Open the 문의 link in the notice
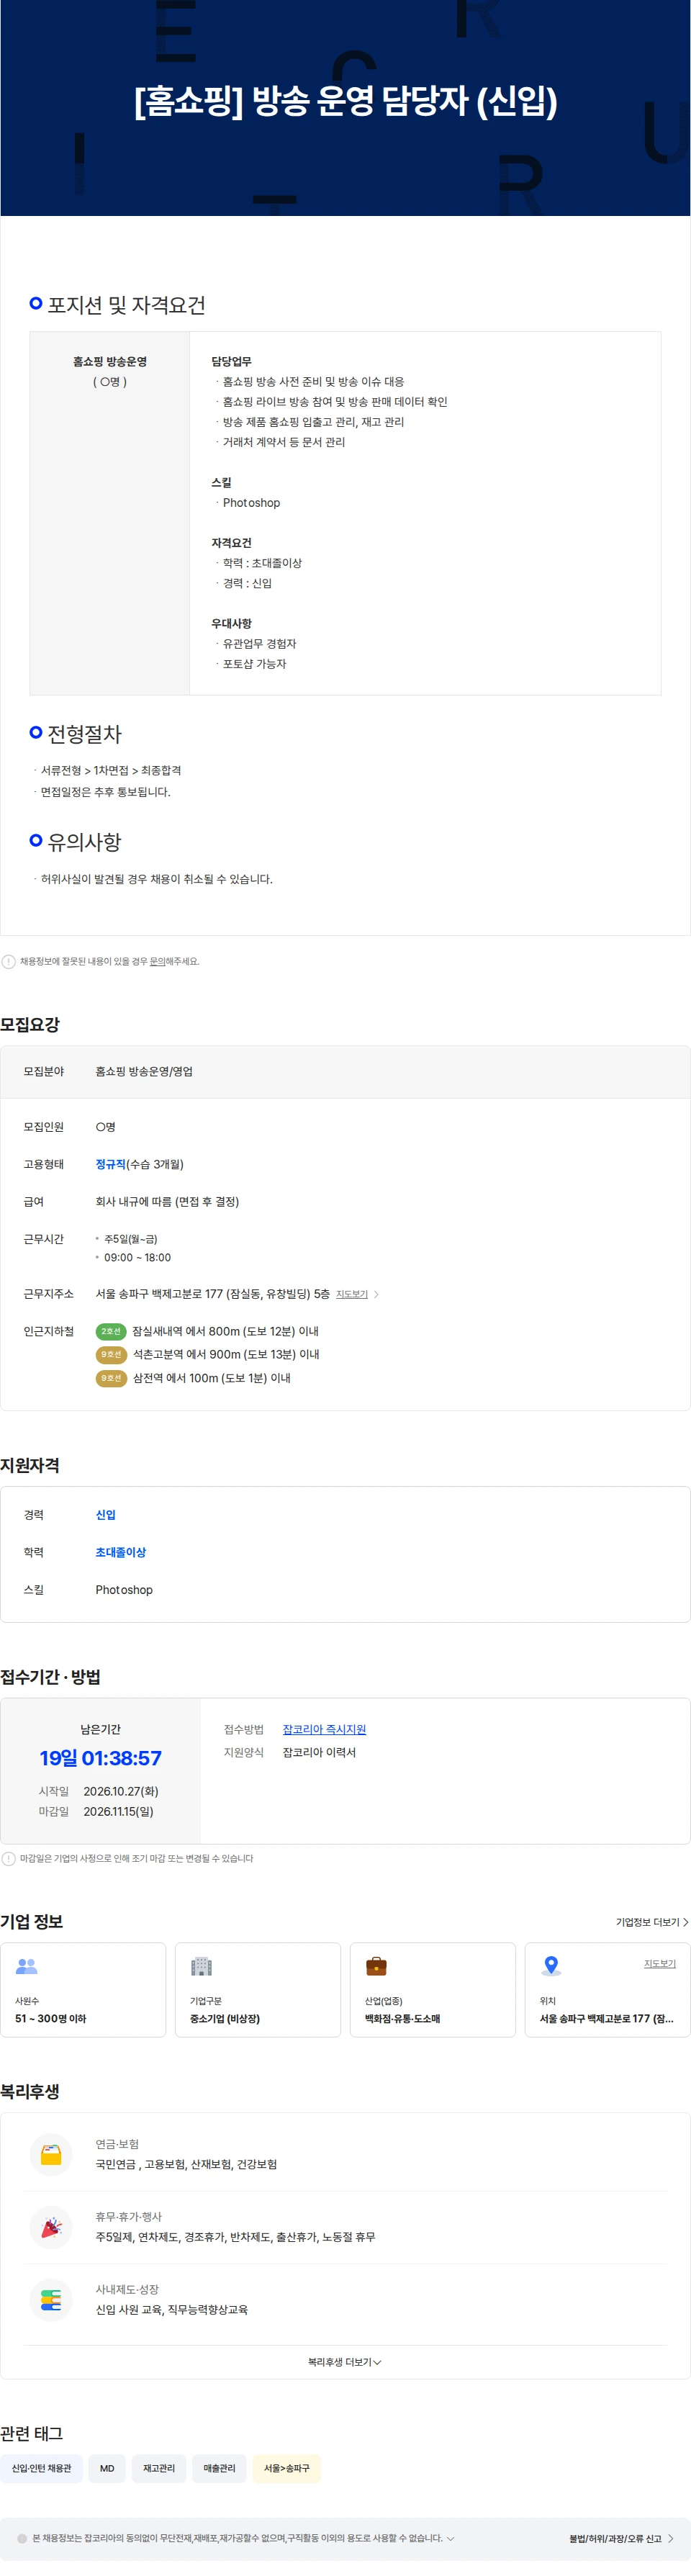 coord(157,962)
